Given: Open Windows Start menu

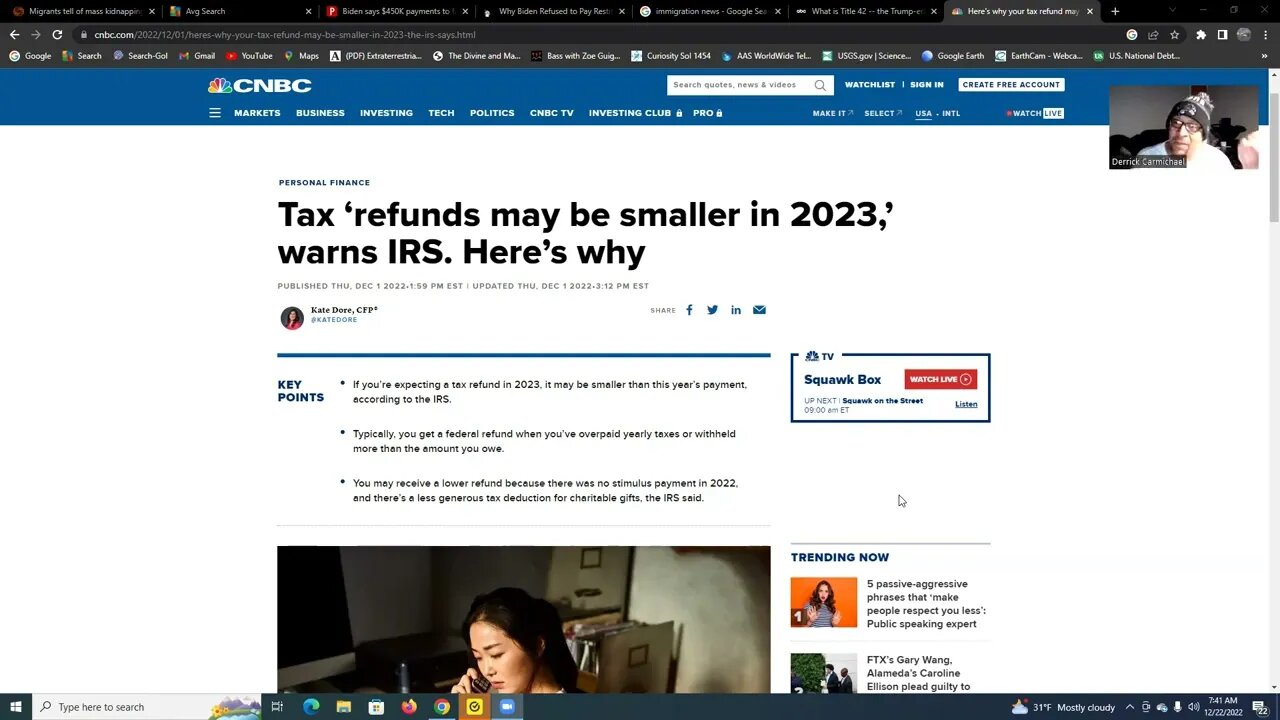Looking at the screenshot, I should tap(15, 707).
